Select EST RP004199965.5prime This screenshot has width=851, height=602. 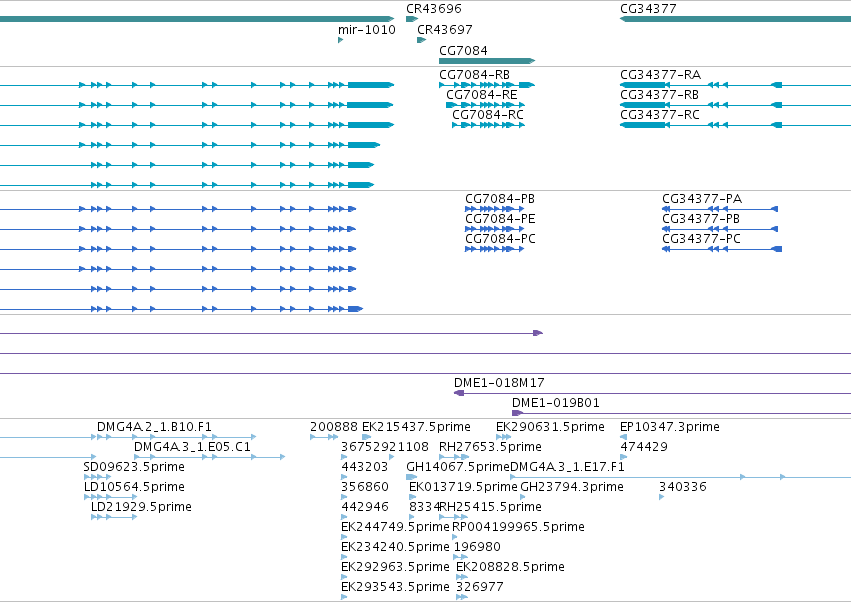point(518,527)
